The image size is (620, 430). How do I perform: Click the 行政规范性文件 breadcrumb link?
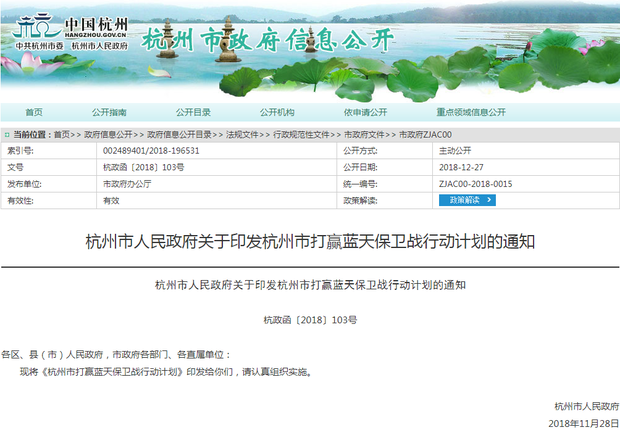(300, 134)
